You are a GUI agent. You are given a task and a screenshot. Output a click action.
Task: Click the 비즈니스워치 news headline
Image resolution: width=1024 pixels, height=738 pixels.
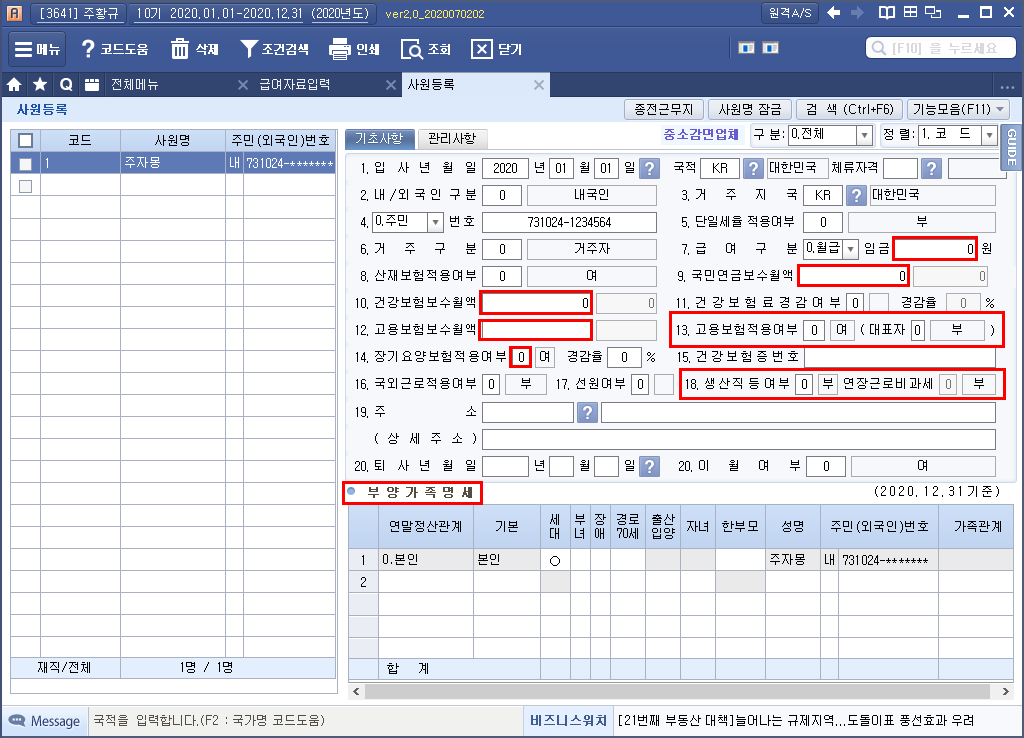pyautogui.click(x=795, y=720)
